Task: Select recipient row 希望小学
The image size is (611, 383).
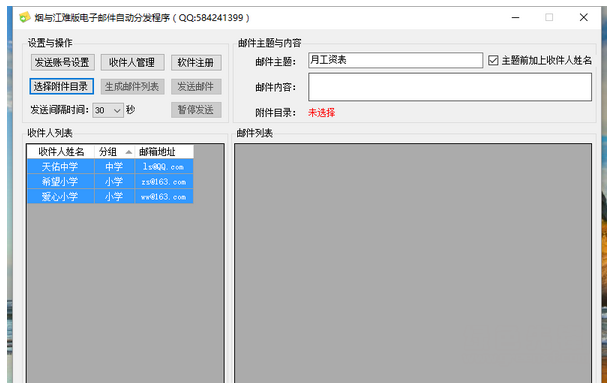Action: click(110, 181)
